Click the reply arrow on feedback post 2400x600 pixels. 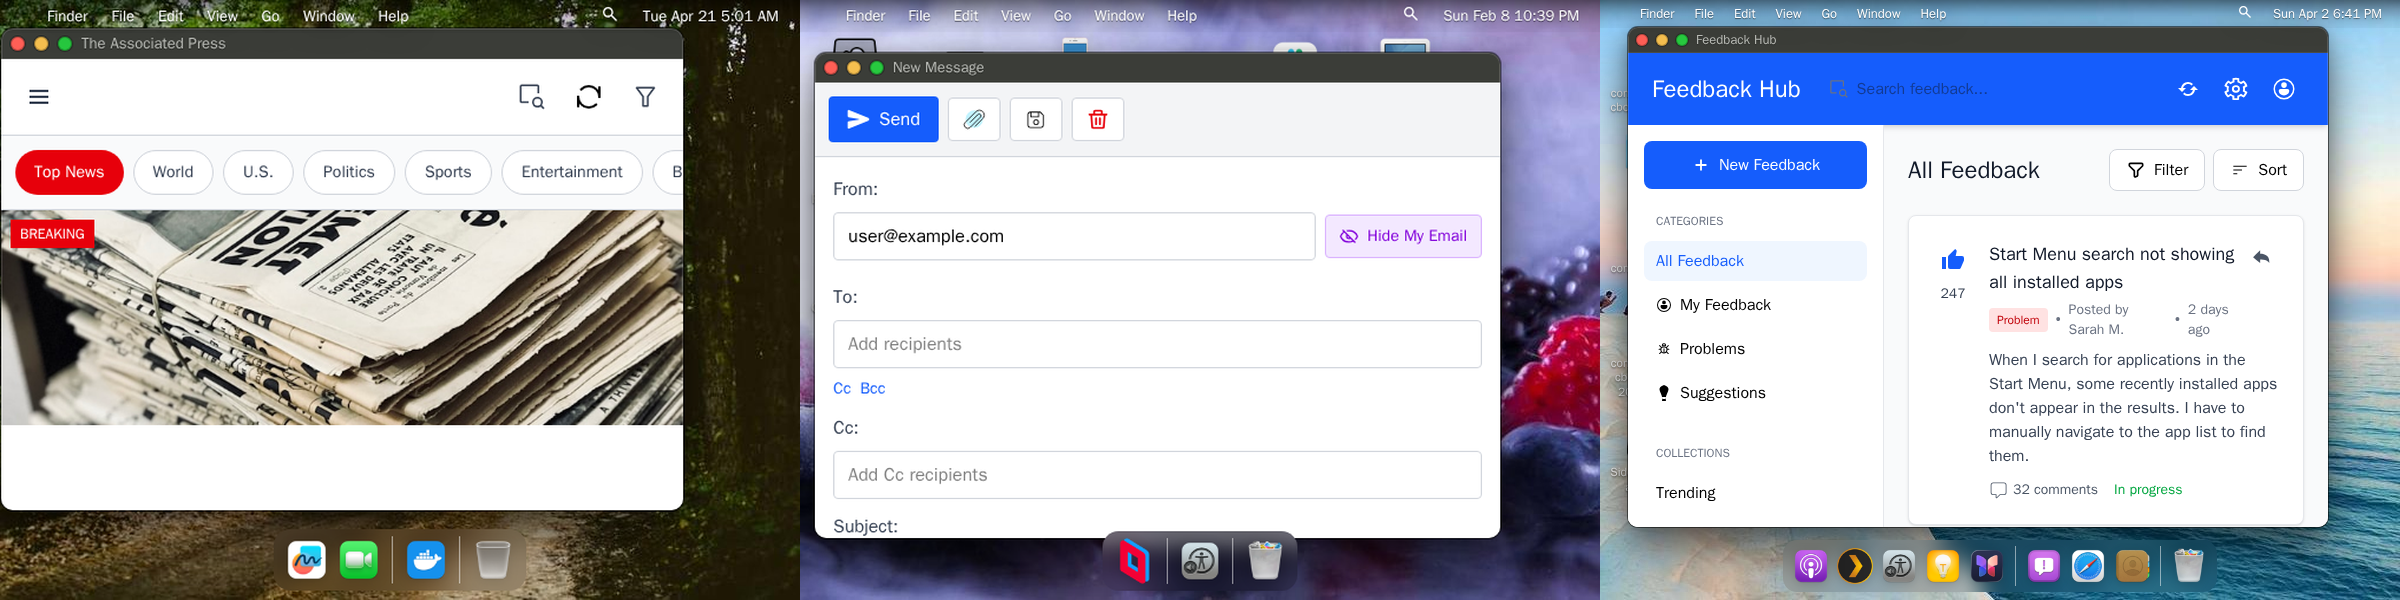[x=2261, y=258]
